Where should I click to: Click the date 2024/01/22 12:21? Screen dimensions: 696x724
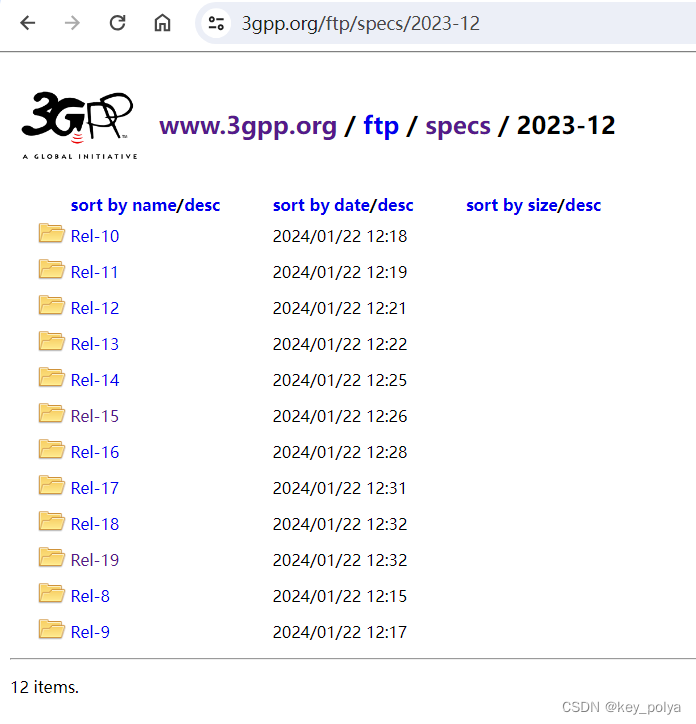click(340, 308)
